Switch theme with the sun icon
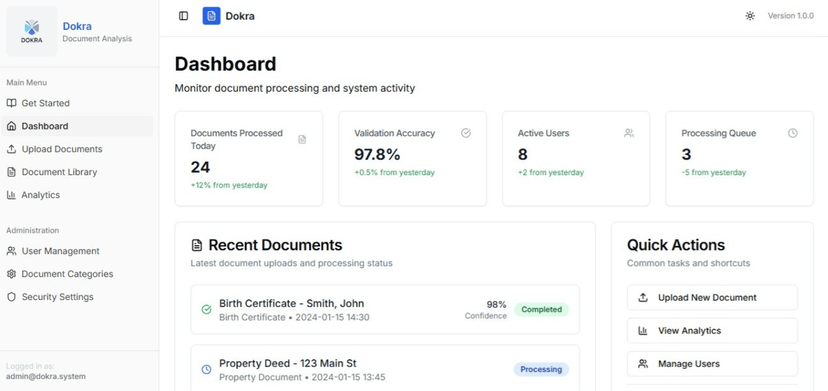This screenshot has width=828, height=391. coord(750,16)
